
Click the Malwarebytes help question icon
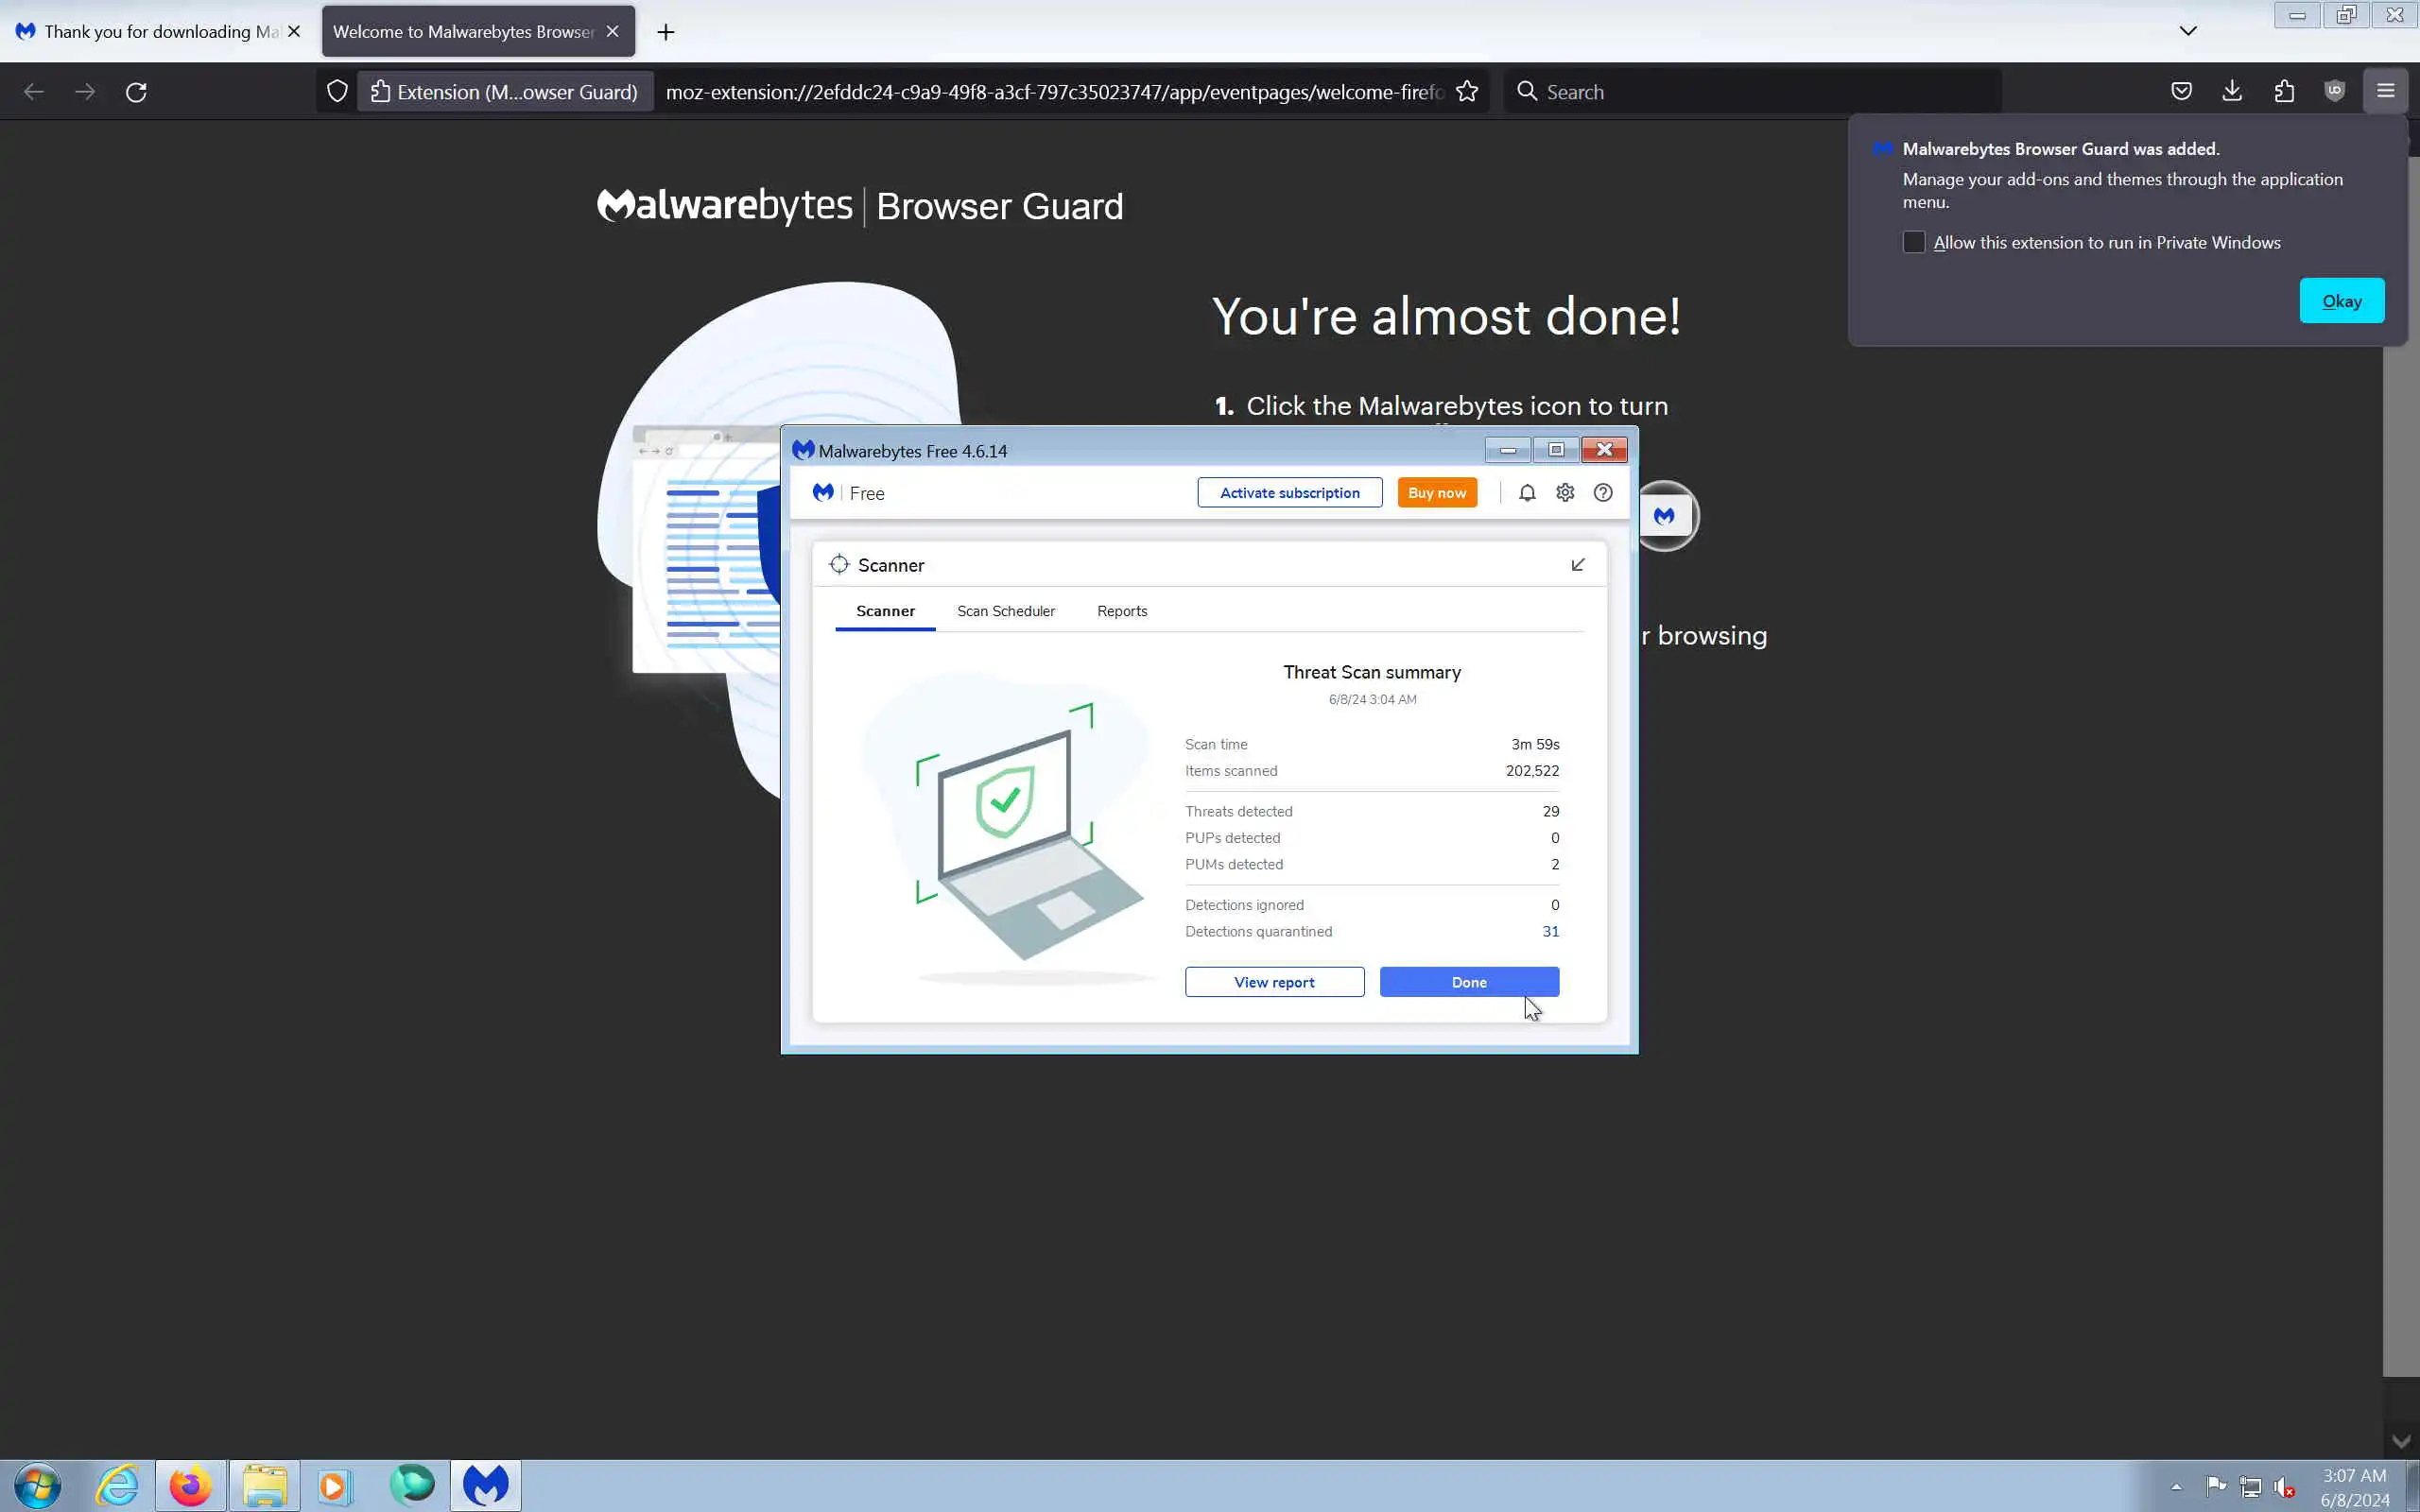pyautogui.click(x=1603, y=493)
